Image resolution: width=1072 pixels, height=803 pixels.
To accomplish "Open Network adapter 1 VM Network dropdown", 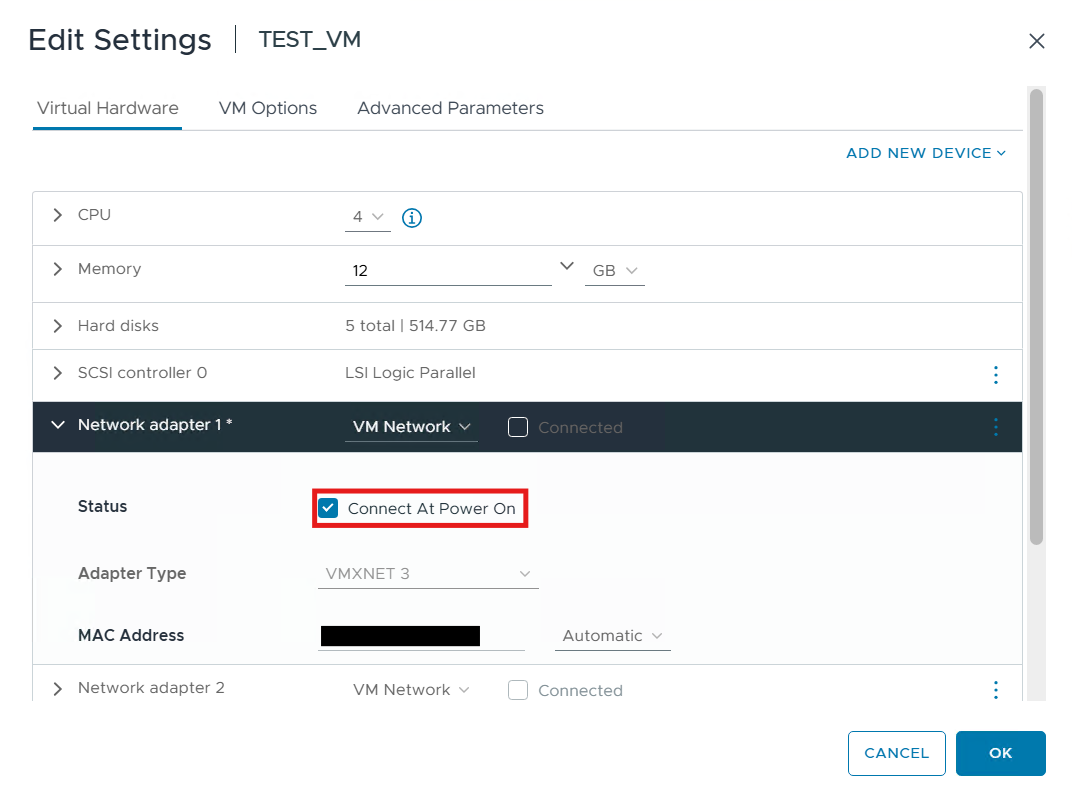I will pos(411,427).
